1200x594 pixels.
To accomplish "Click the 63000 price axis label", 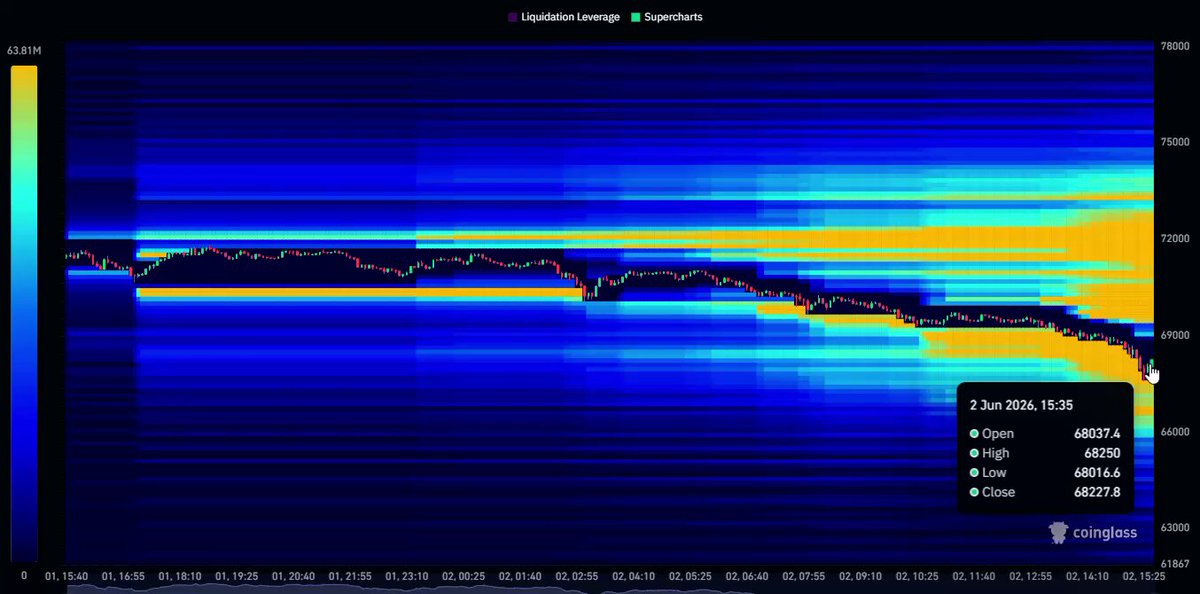I will (x=1174, y=527).
